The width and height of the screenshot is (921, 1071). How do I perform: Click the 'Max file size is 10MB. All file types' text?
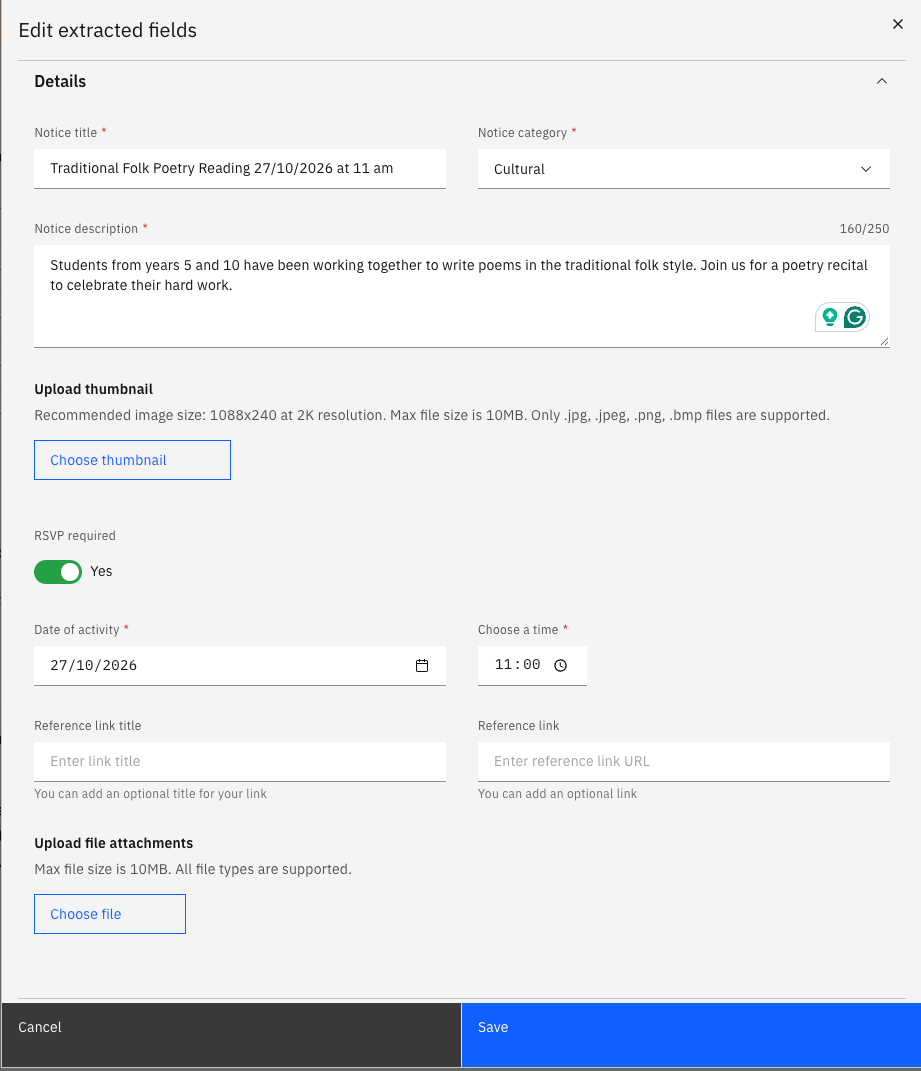tap(193, 870)
